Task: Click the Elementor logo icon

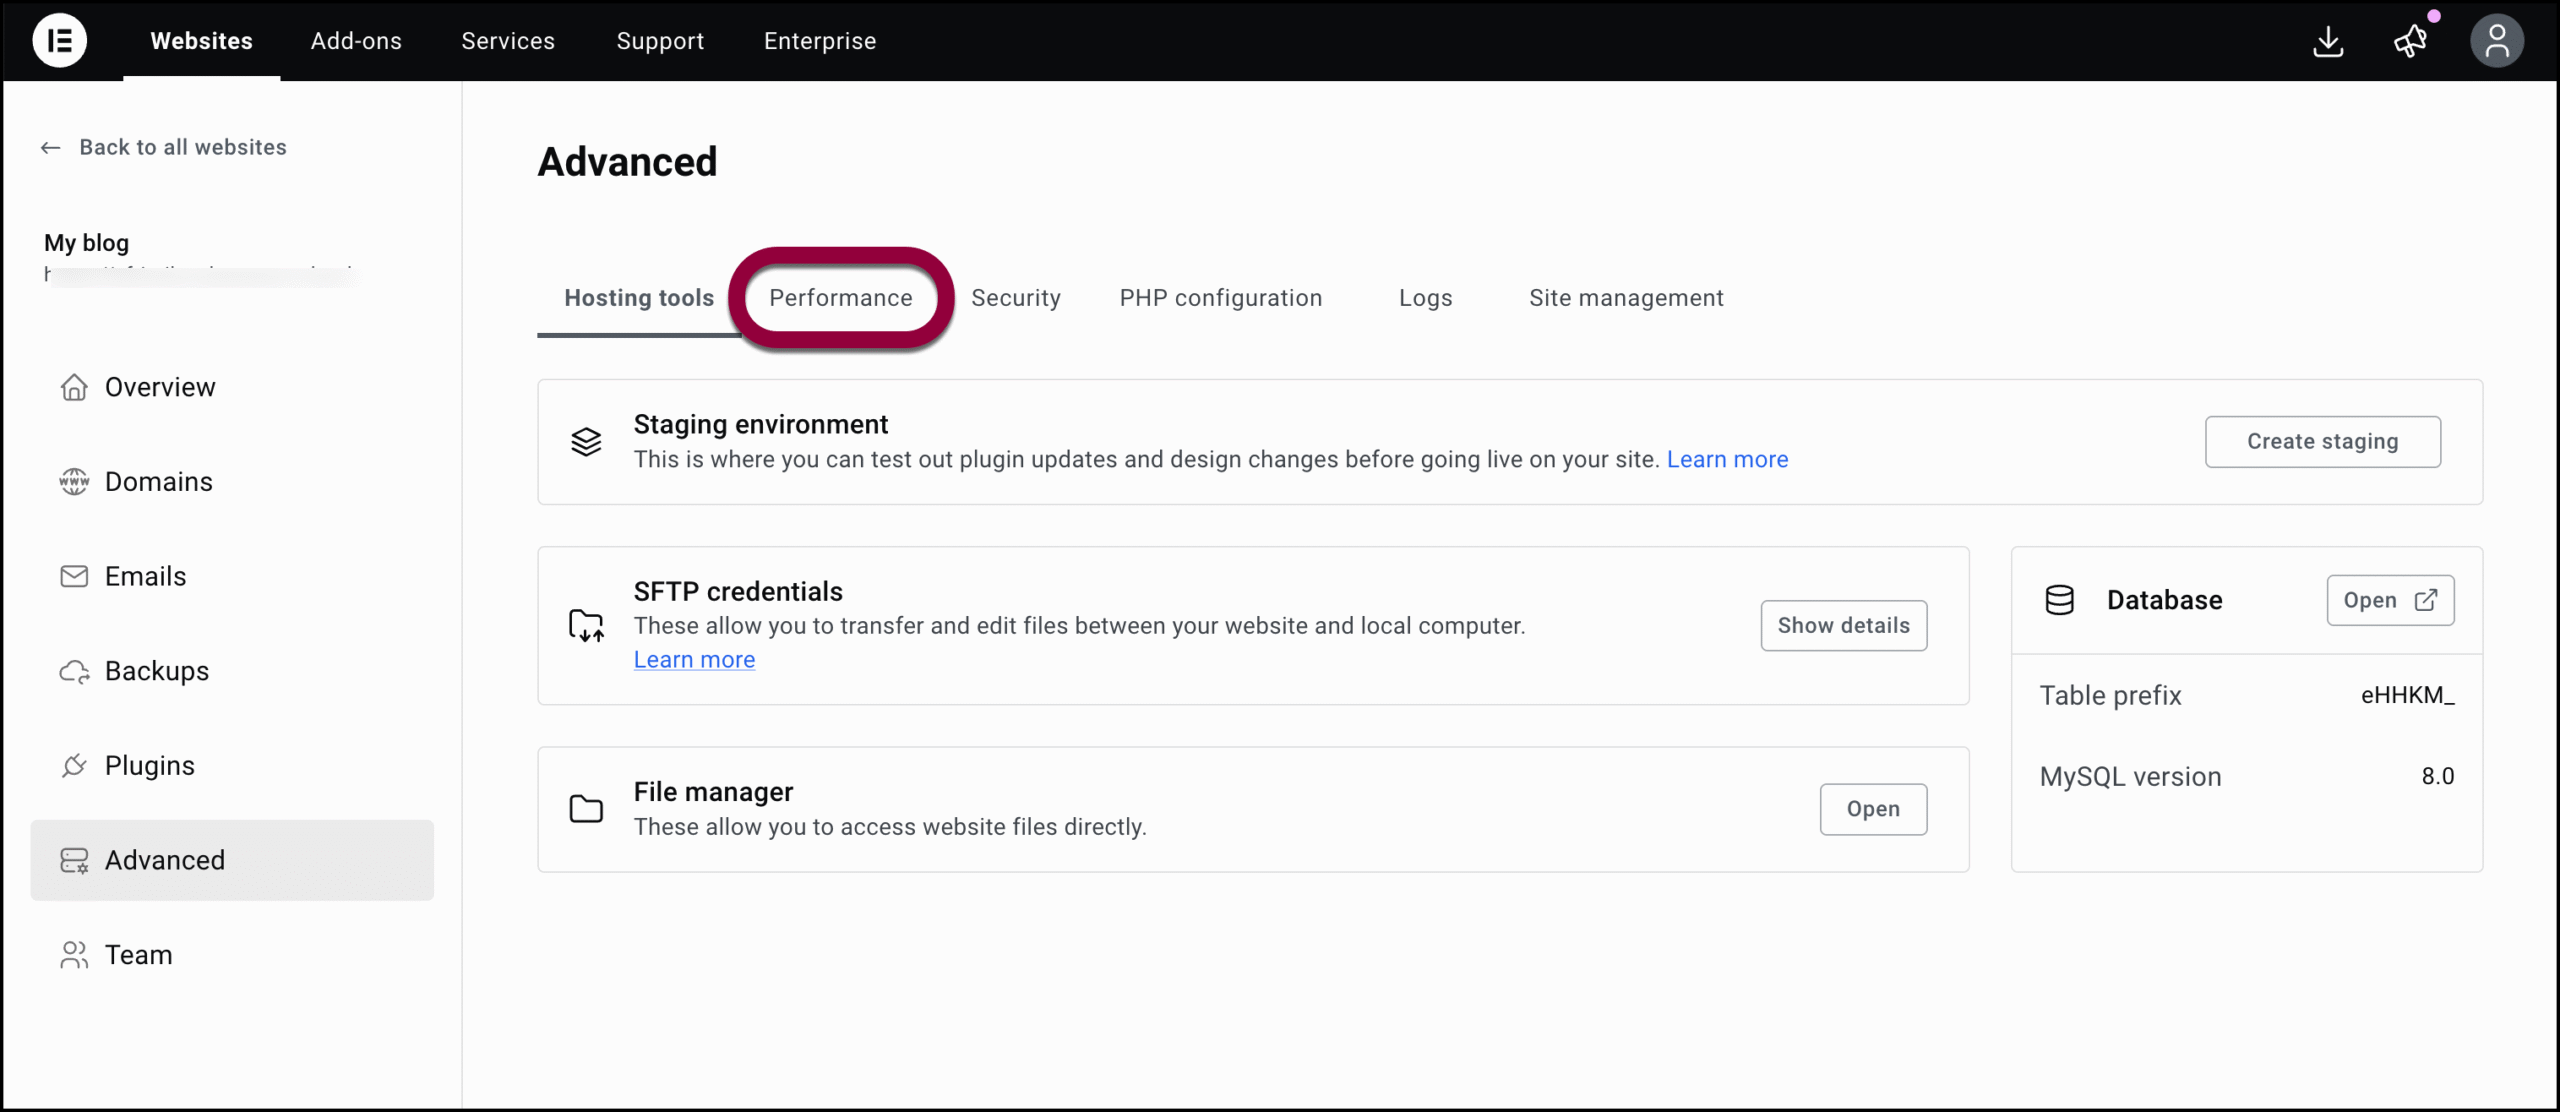Action: [x=60, y=41]
